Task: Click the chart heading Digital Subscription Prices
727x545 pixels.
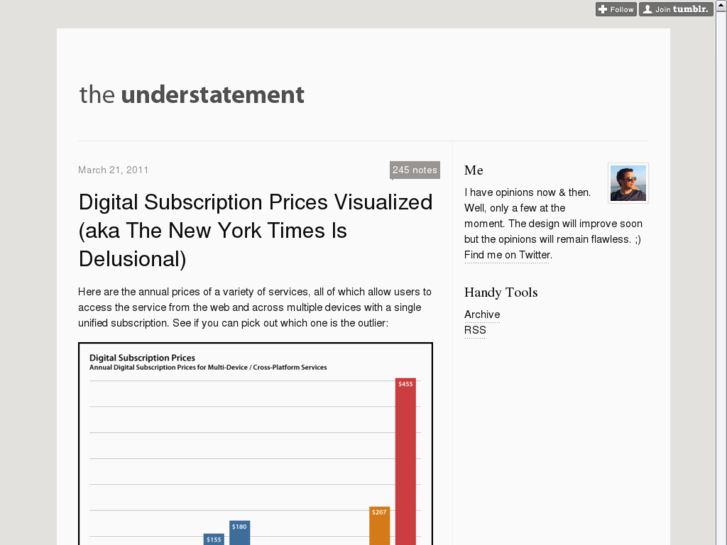Action: click(142, 356)
